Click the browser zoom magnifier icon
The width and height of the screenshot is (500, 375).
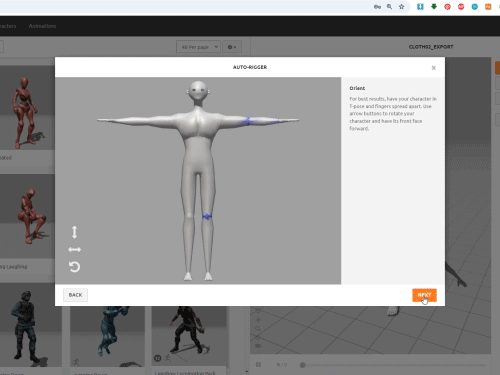389,7
